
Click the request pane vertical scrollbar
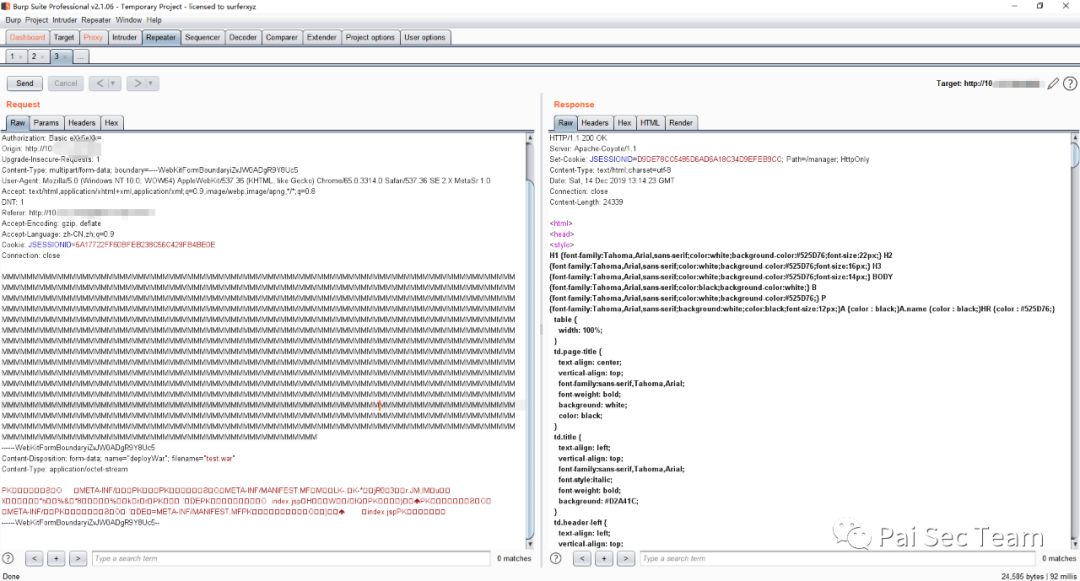click(530, 341)
